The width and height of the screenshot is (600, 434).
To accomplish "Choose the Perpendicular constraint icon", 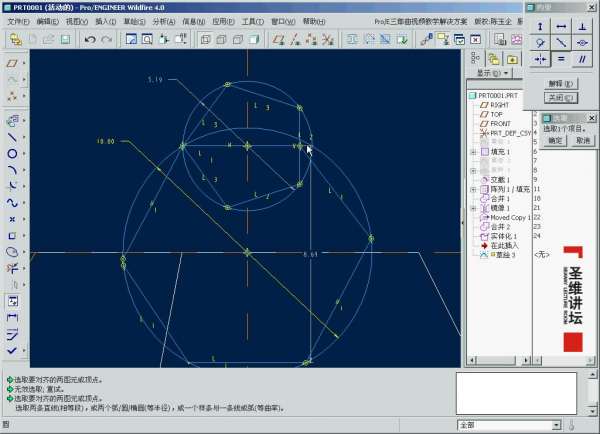I will pyautogui.click(x=582, y=26).
